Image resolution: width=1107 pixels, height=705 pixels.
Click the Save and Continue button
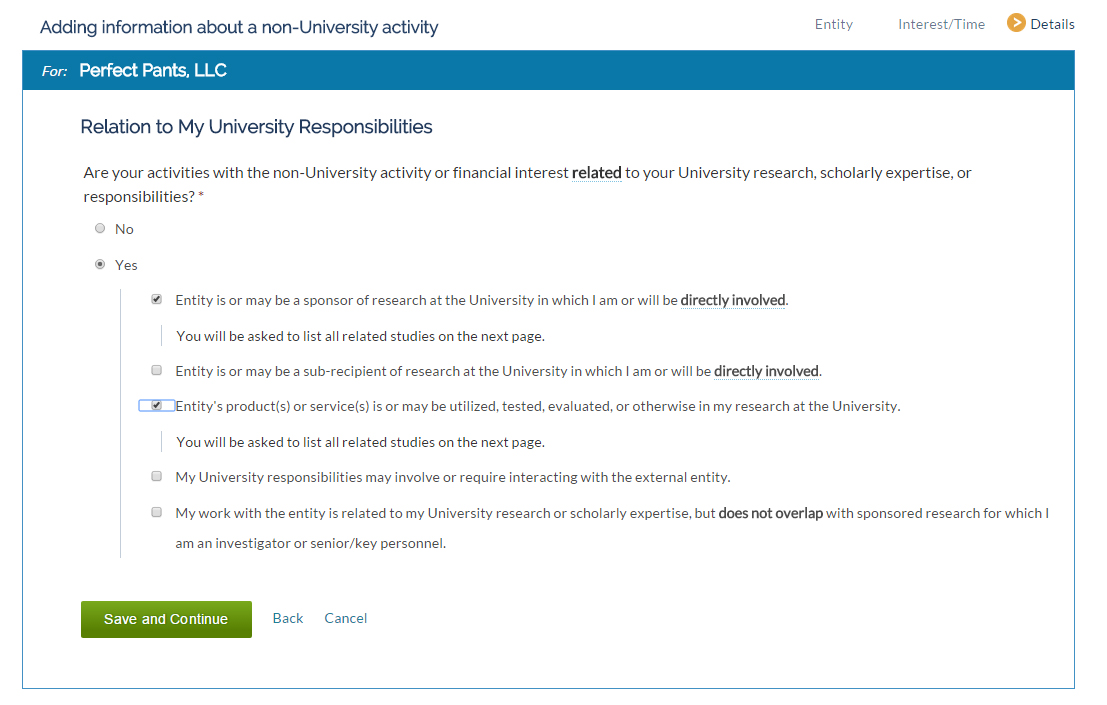click(x=167, y=620)
